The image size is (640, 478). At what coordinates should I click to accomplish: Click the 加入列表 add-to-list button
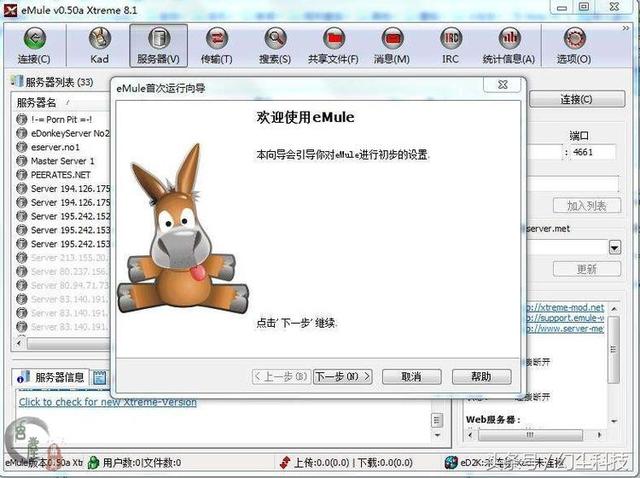[587, 205]
